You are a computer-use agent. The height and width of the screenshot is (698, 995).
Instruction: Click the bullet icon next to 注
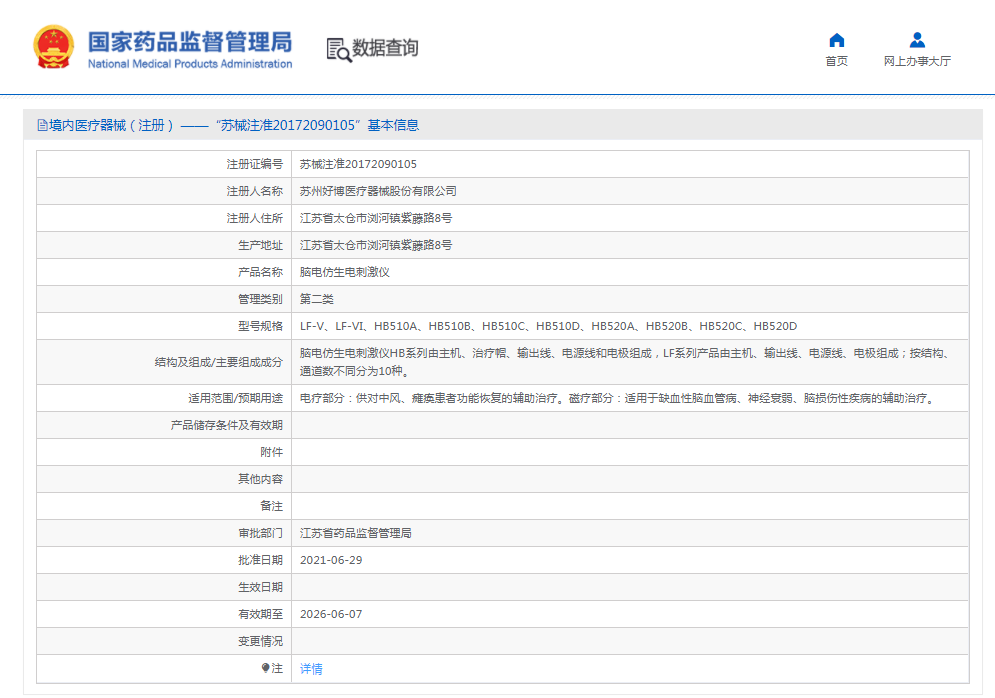265,668
